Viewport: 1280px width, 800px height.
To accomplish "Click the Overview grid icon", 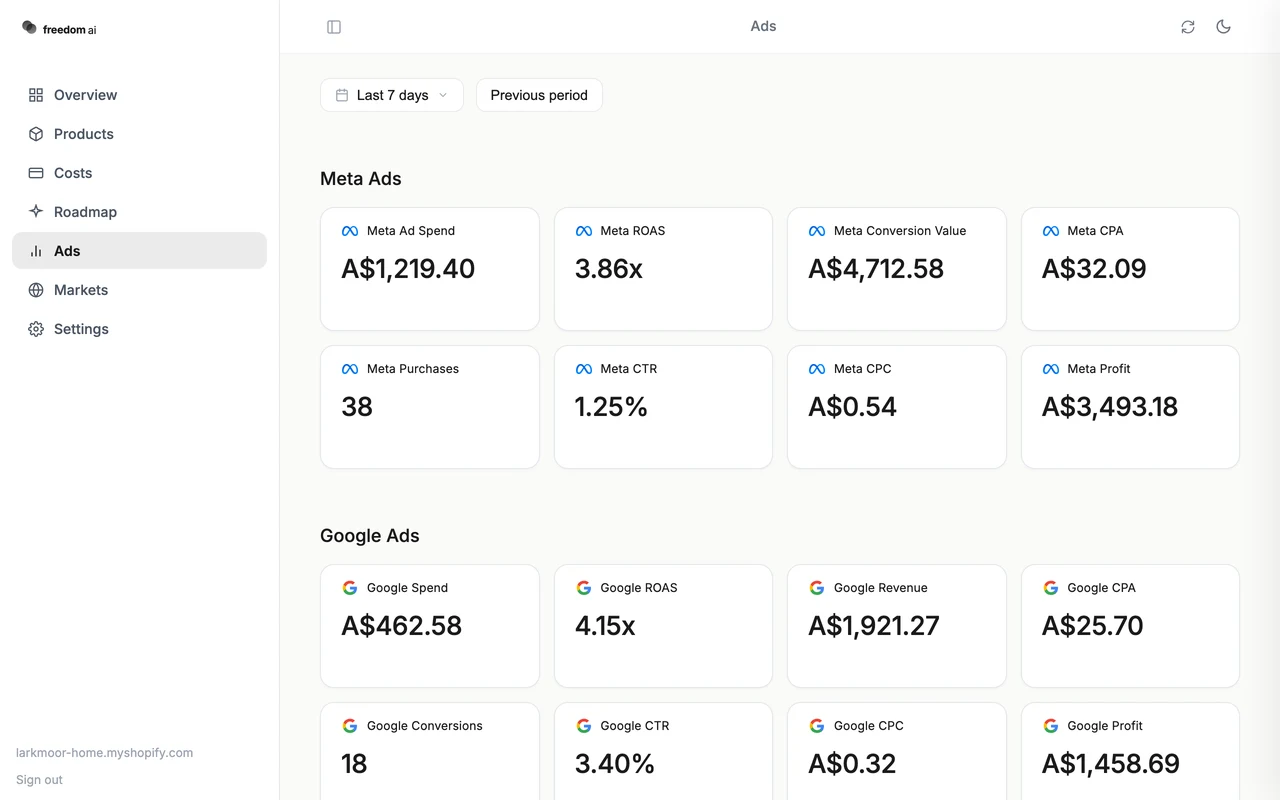I will tap(36, 95).
